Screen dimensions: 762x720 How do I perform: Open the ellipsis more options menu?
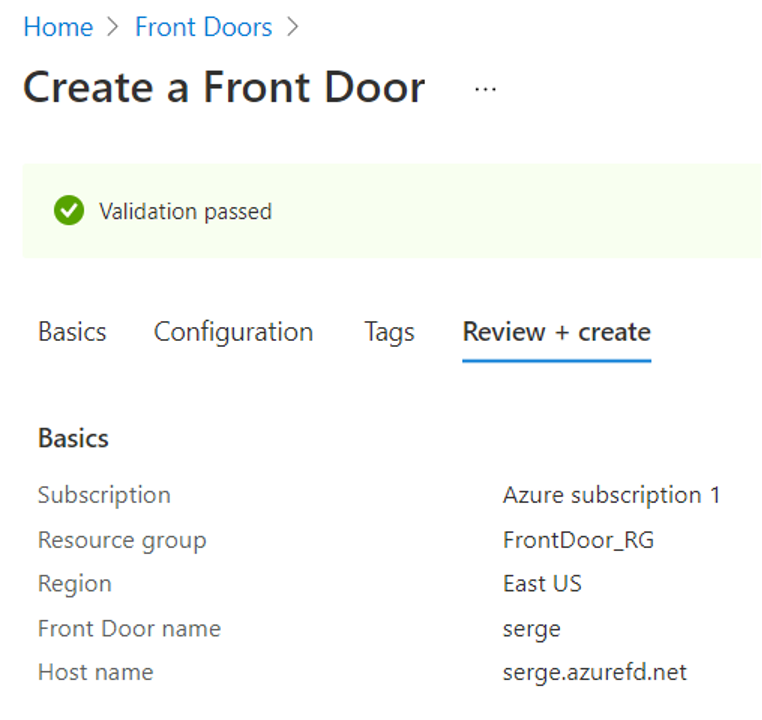485,89
